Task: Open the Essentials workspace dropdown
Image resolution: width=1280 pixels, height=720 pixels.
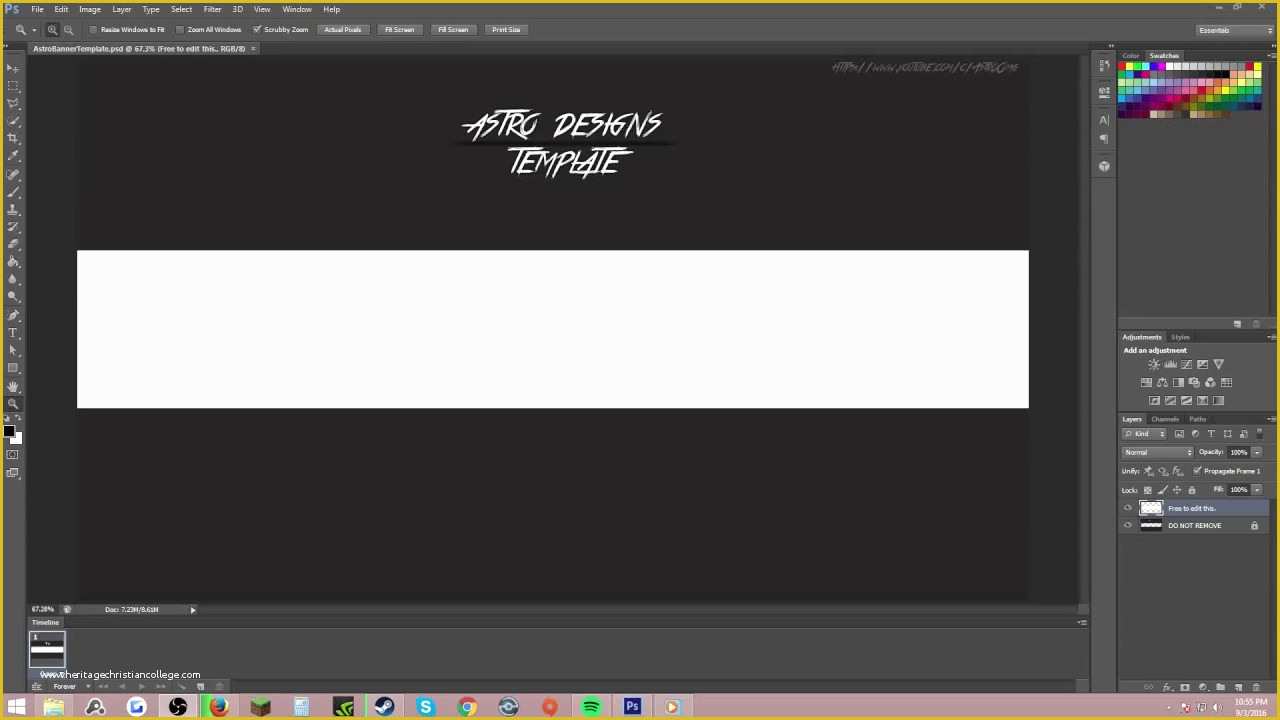Action: (1234, 30)
